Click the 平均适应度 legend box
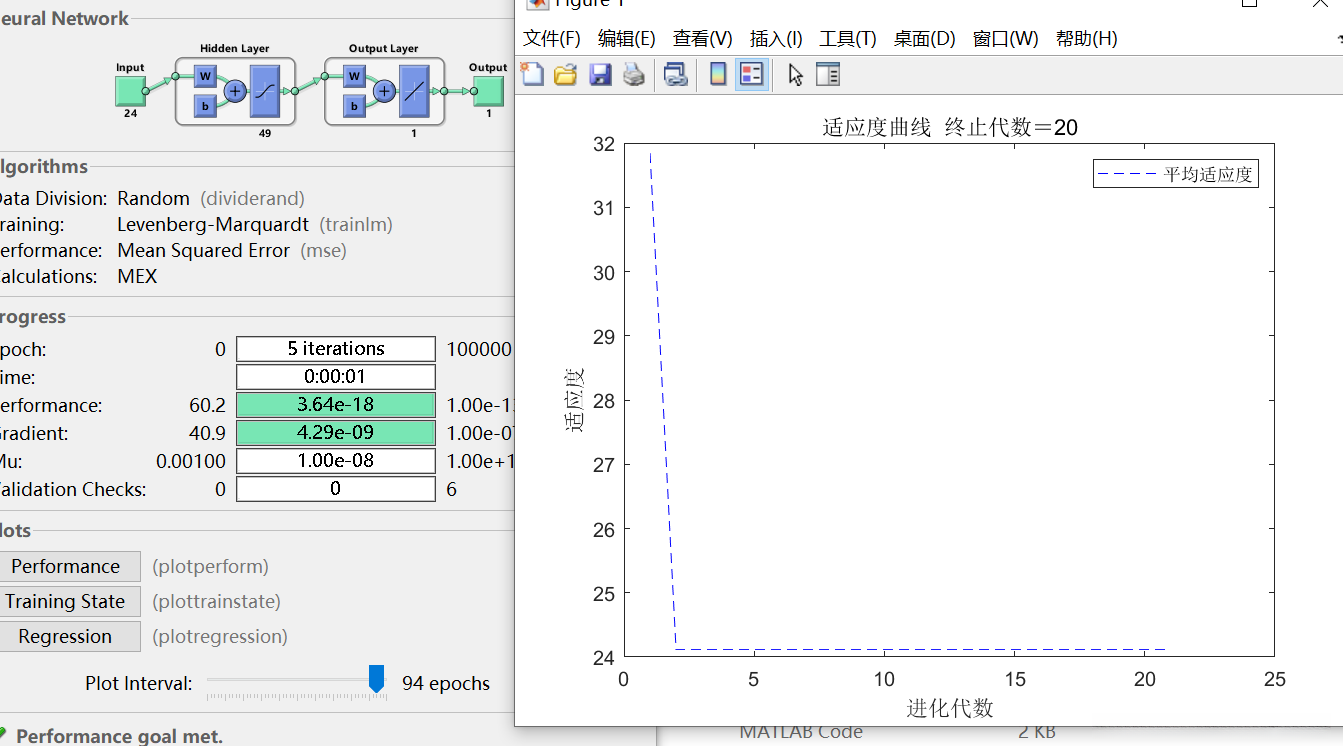The width and height of the screenshot is (1343, 746). (x=1175, y=174)
